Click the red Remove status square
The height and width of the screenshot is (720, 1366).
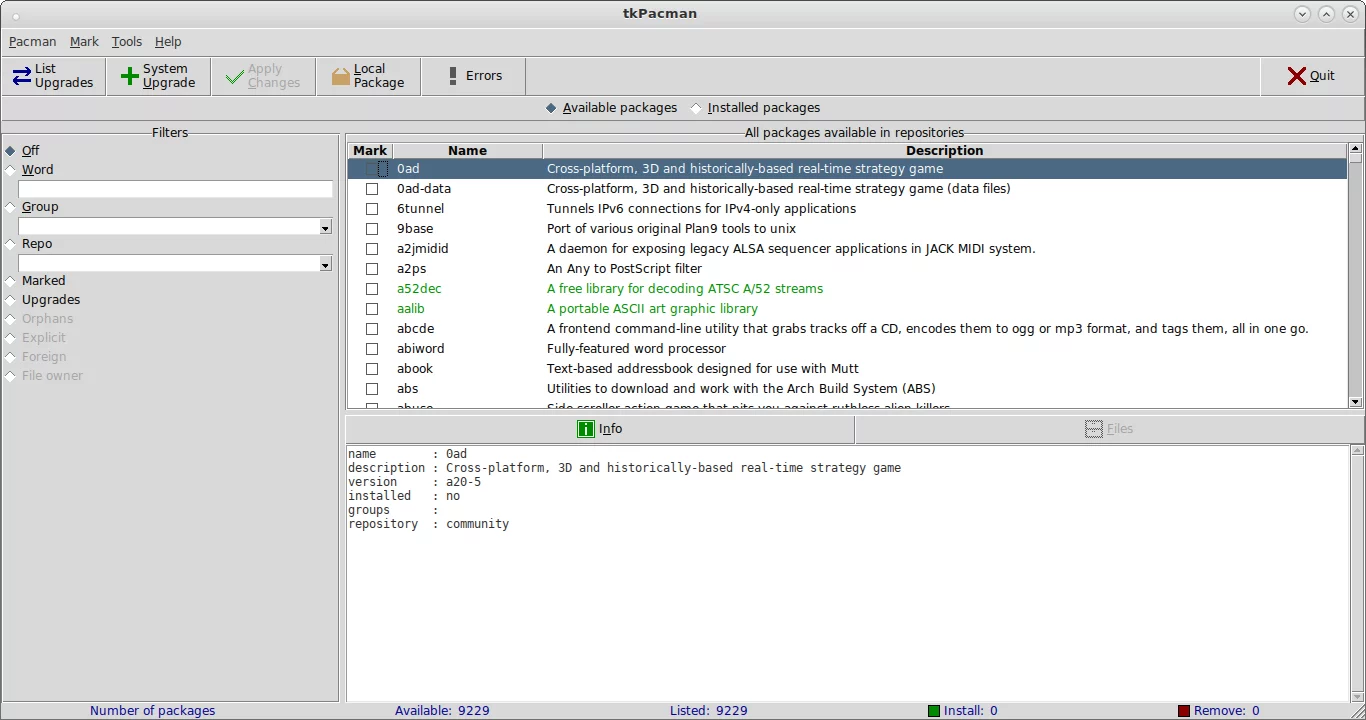point(1183,711)
